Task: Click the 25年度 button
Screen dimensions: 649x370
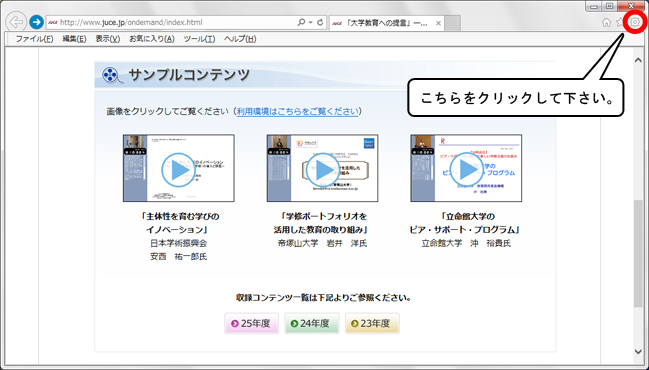Action: tap(251, 323)
